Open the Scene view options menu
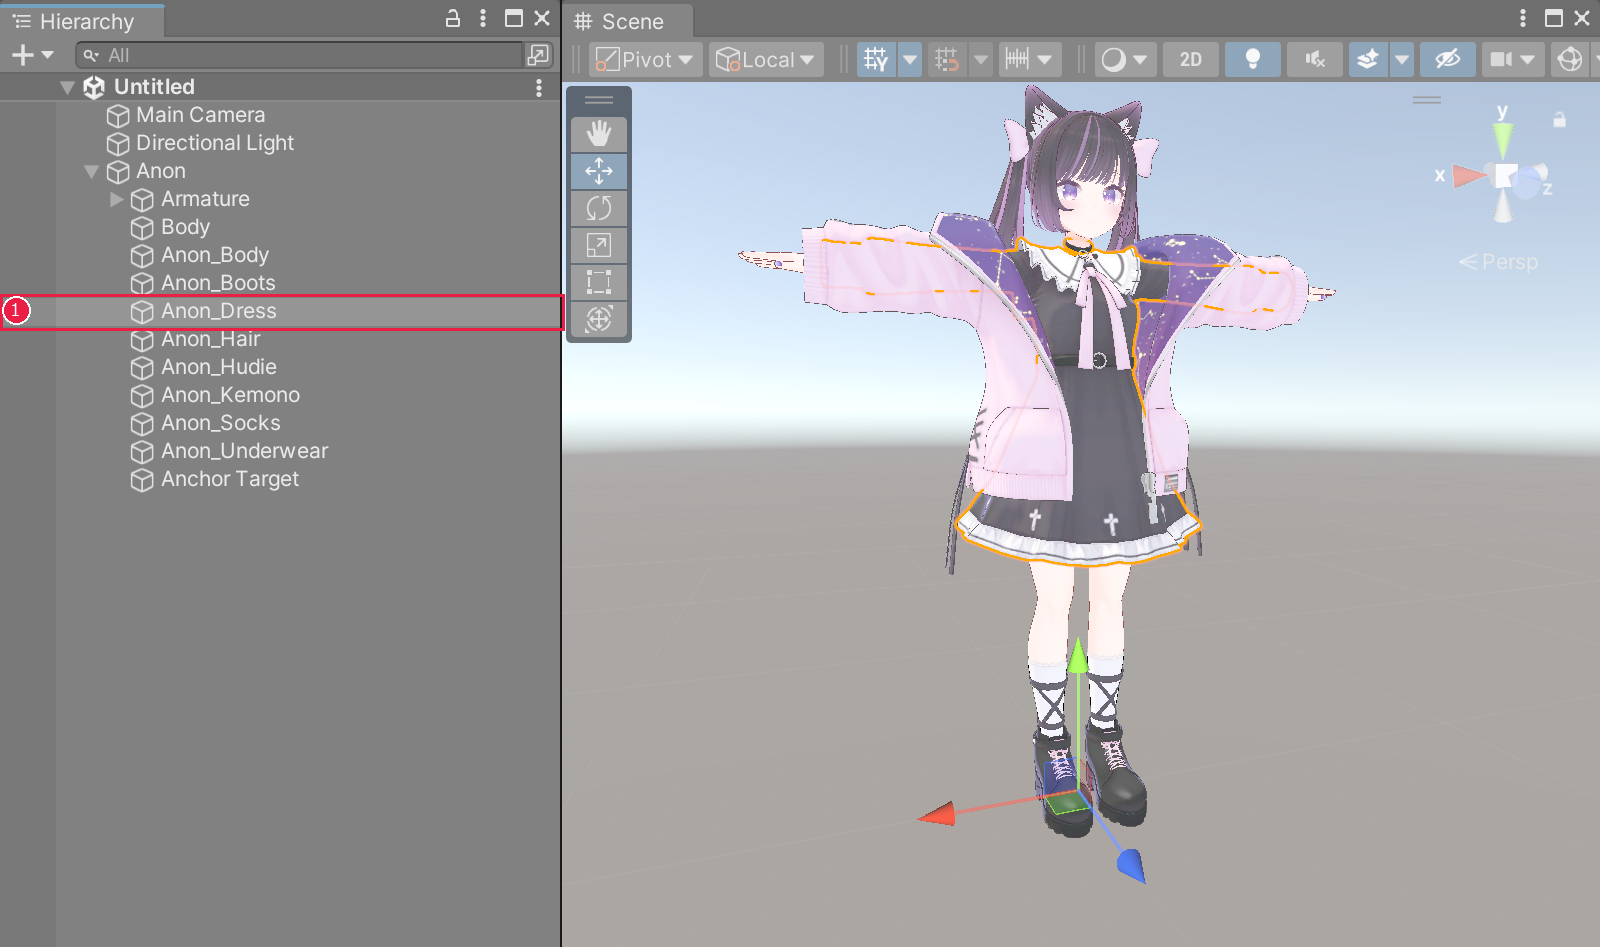This screenshot has width=1600, height=947. click(1523, 18)
